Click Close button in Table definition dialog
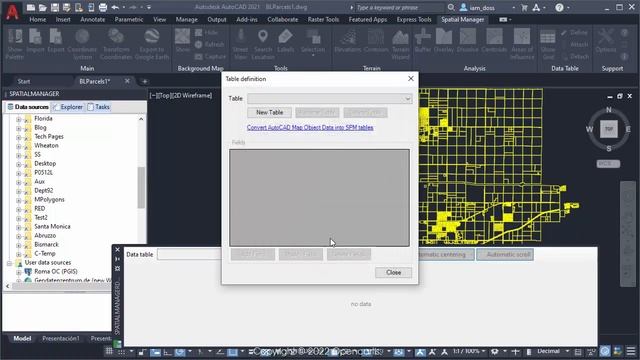 (393, 272)
